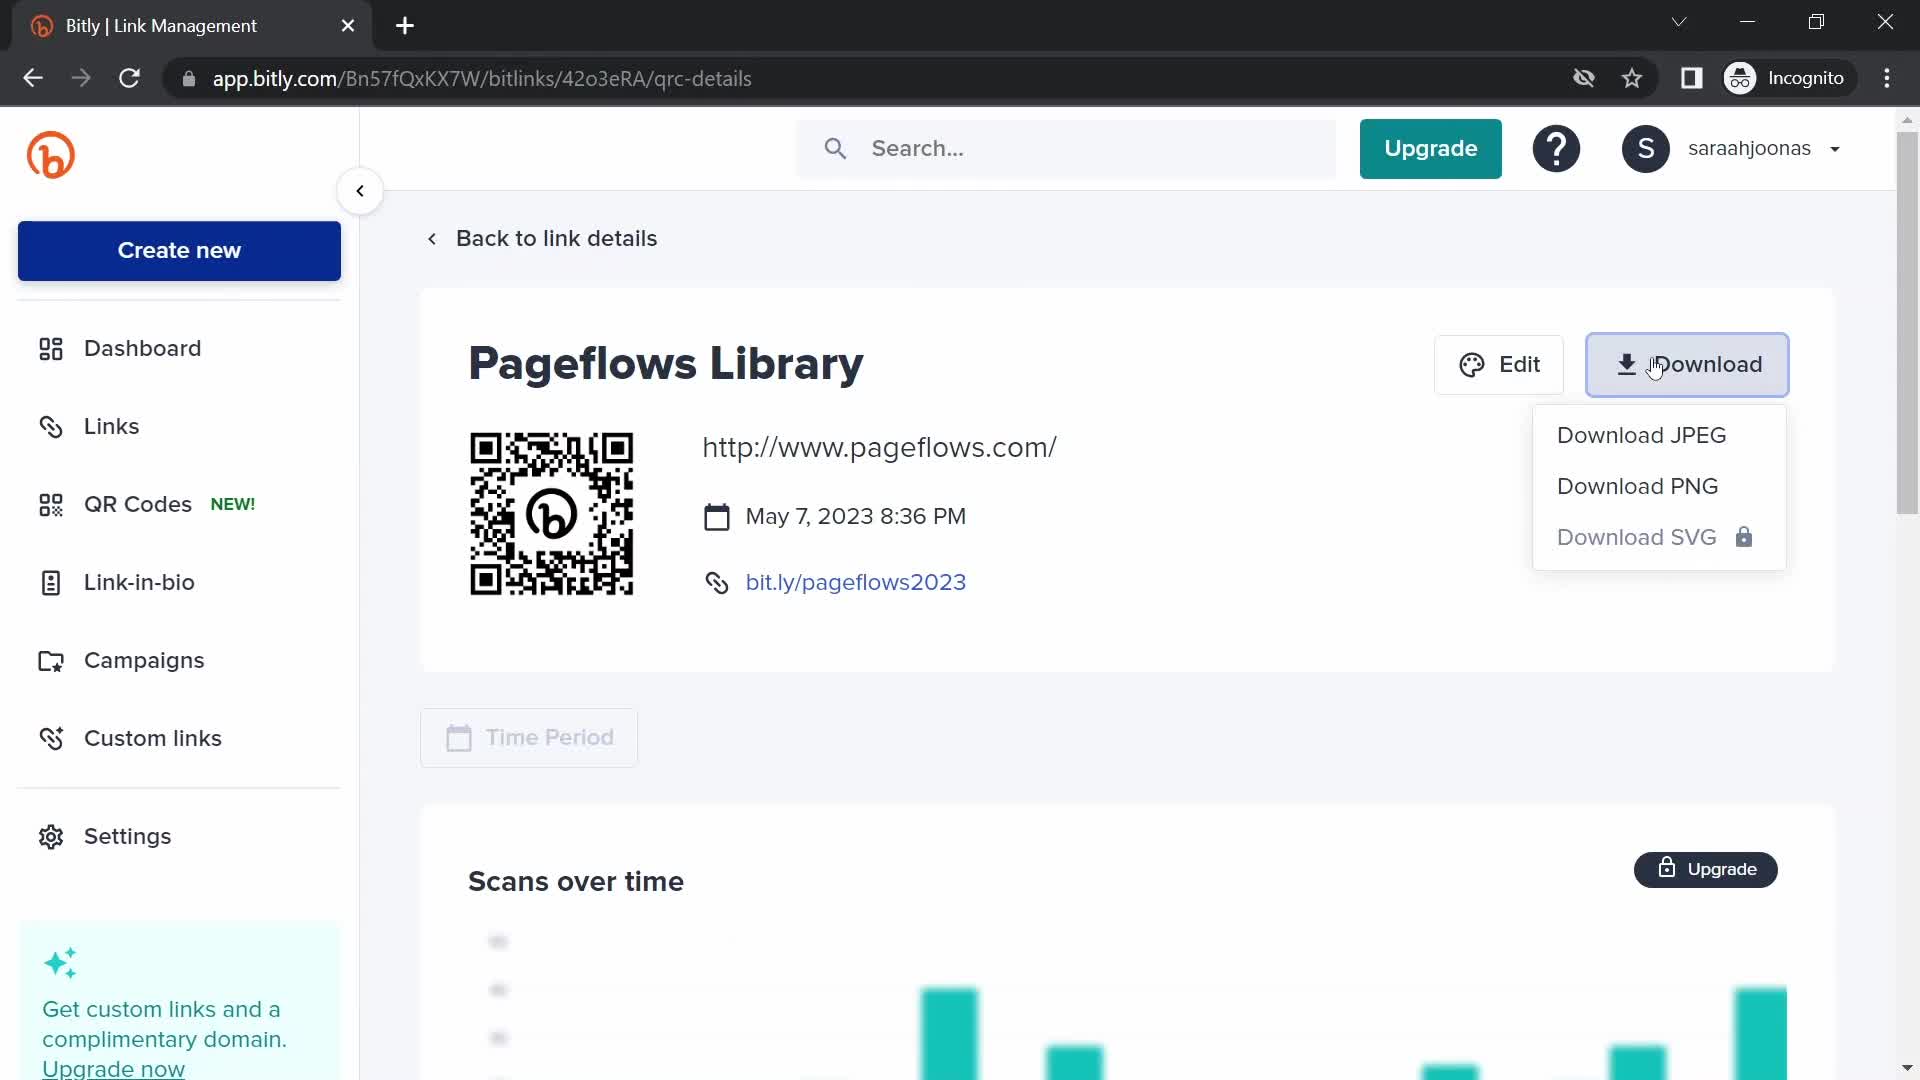Click the Settings gear icon
Image resolution: width=1920 pixels, height=1080 pixels.
click(50, 836)
